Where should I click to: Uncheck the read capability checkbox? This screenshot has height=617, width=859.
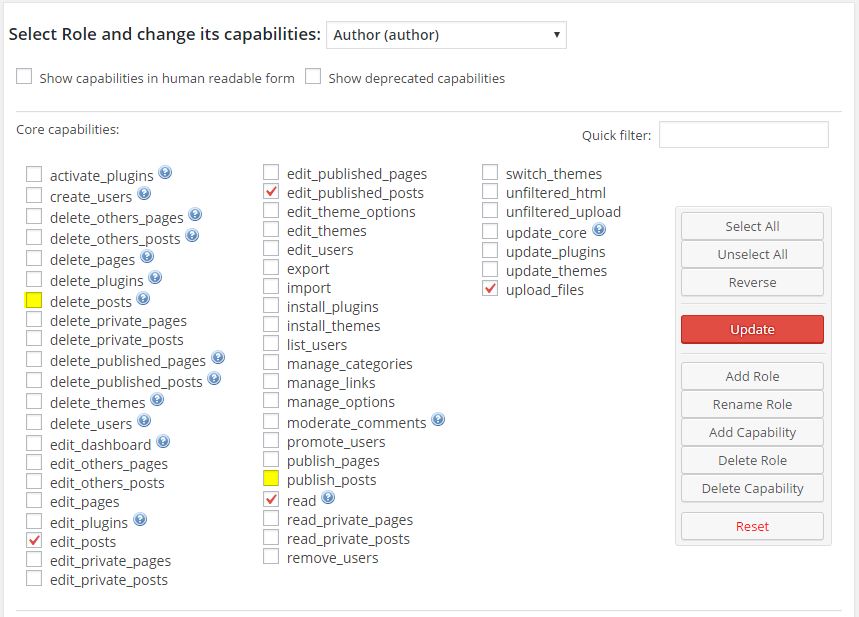click(x=271, y=499)
